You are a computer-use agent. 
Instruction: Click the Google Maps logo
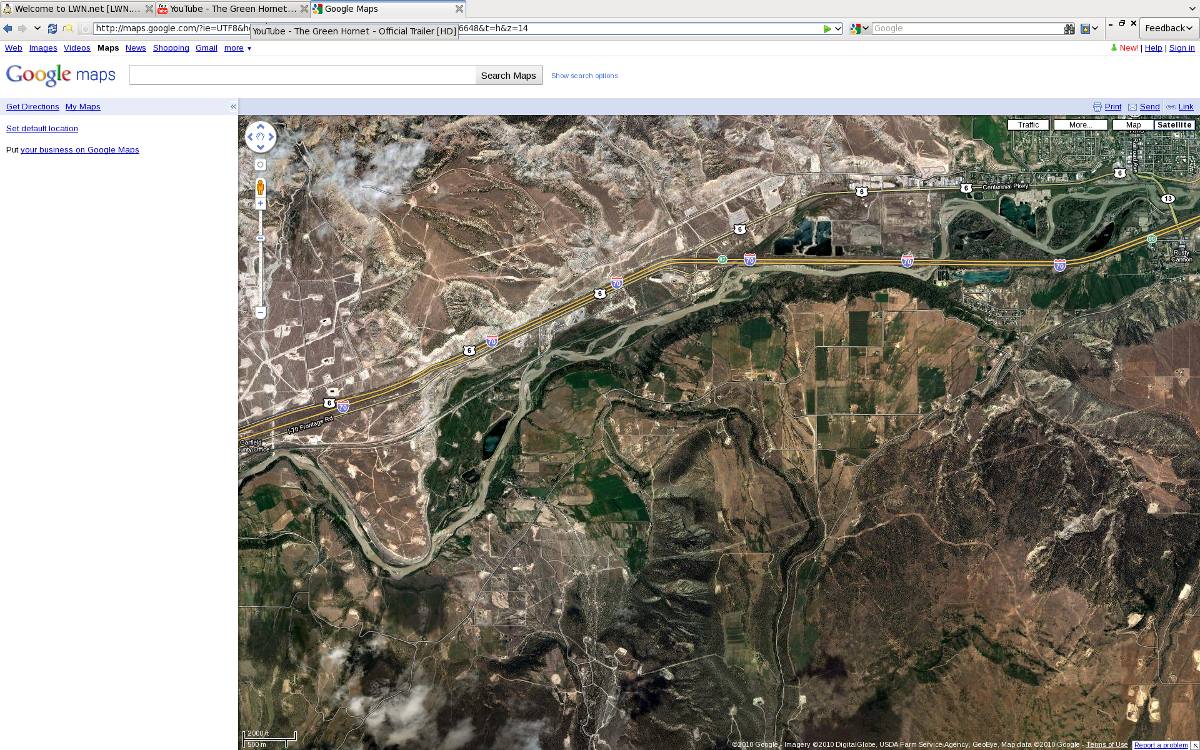pos(61,74)
